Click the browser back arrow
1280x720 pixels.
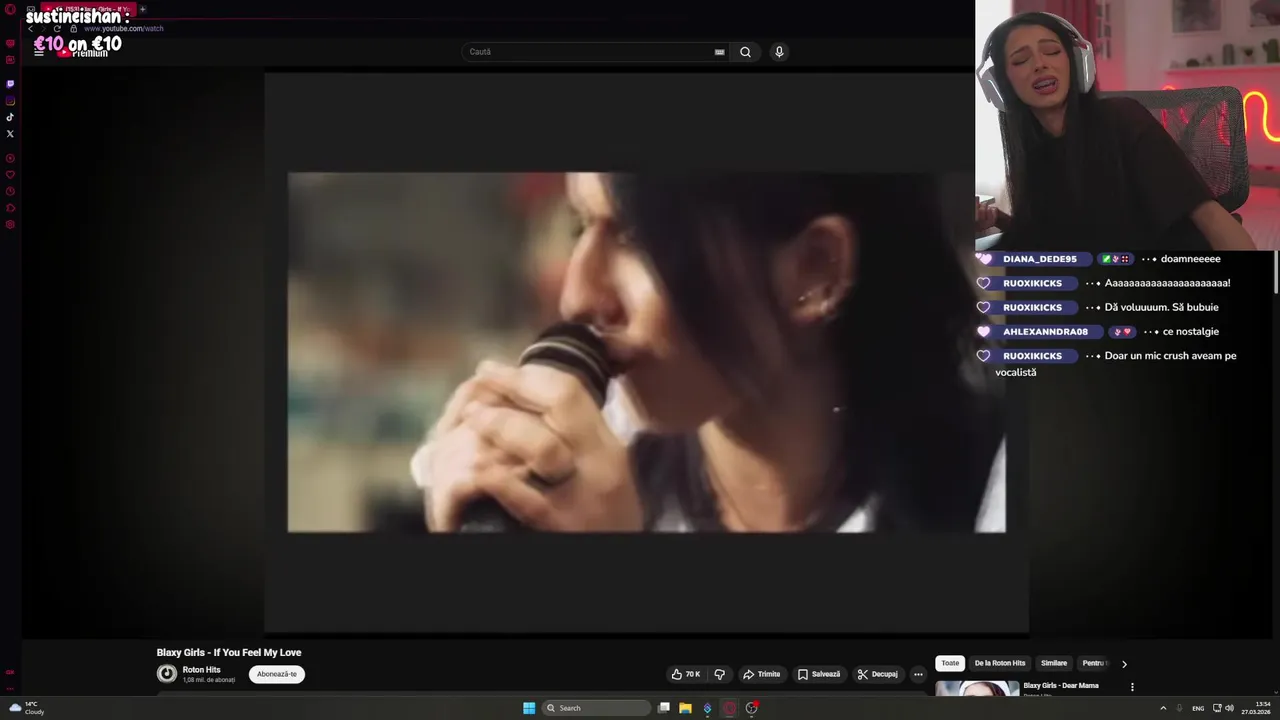[x=30, y=28]
